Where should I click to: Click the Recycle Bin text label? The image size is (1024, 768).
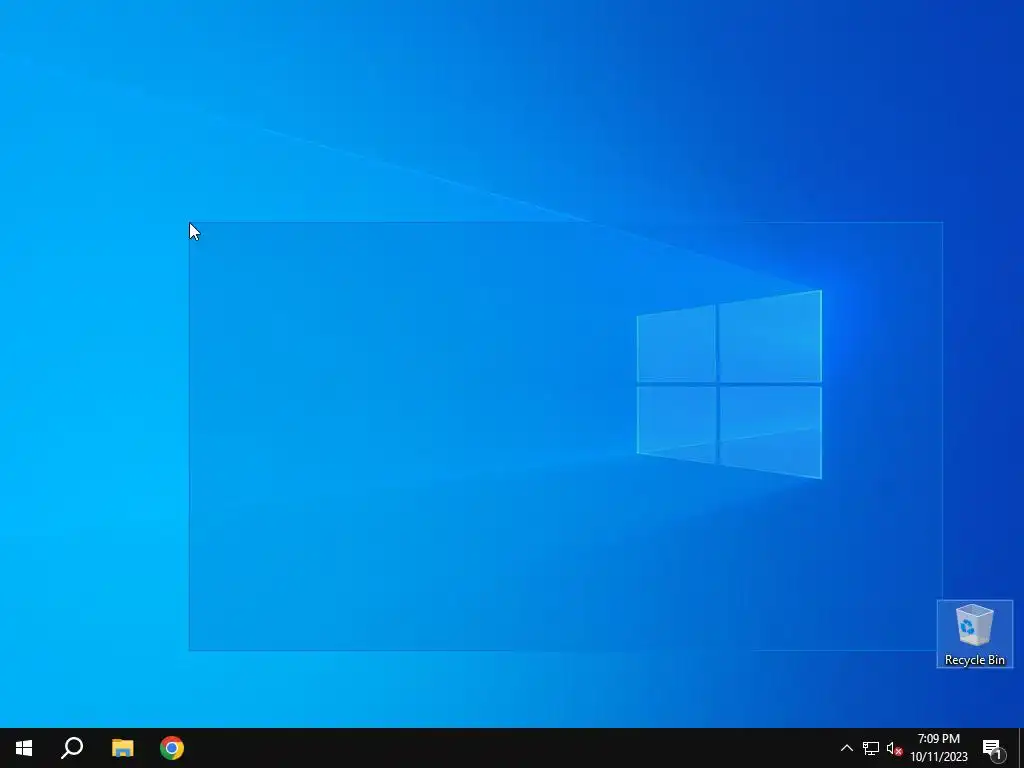click(974, 660)
